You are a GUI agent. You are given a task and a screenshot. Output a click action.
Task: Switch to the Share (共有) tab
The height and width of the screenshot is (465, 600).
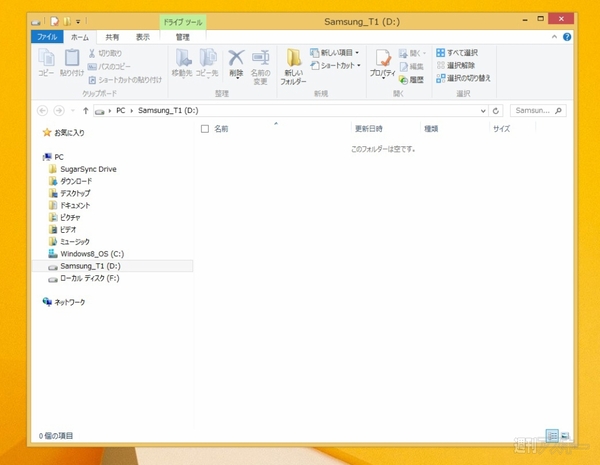click(x=112, y=37)
